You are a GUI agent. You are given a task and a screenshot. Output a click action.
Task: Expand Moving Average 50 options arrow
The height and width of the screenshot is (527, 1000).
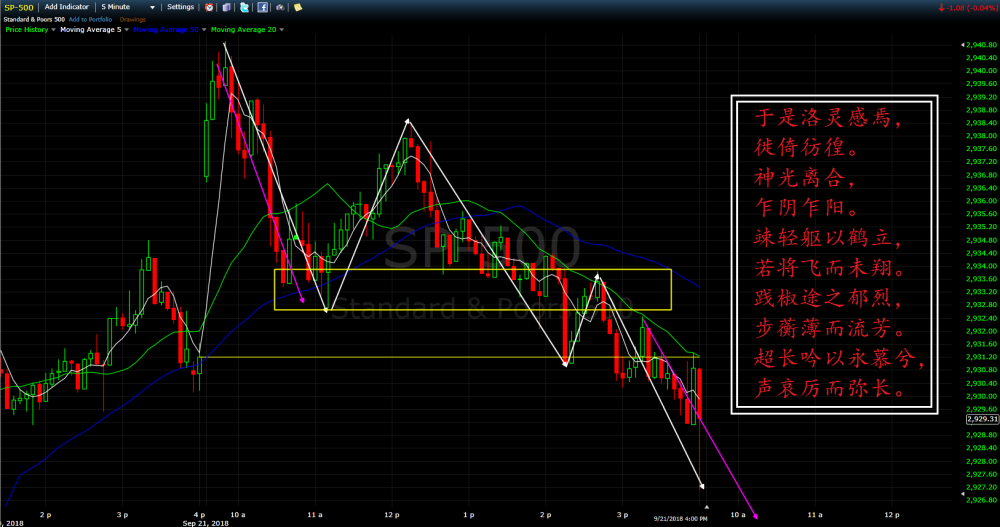tap(205, 30)
